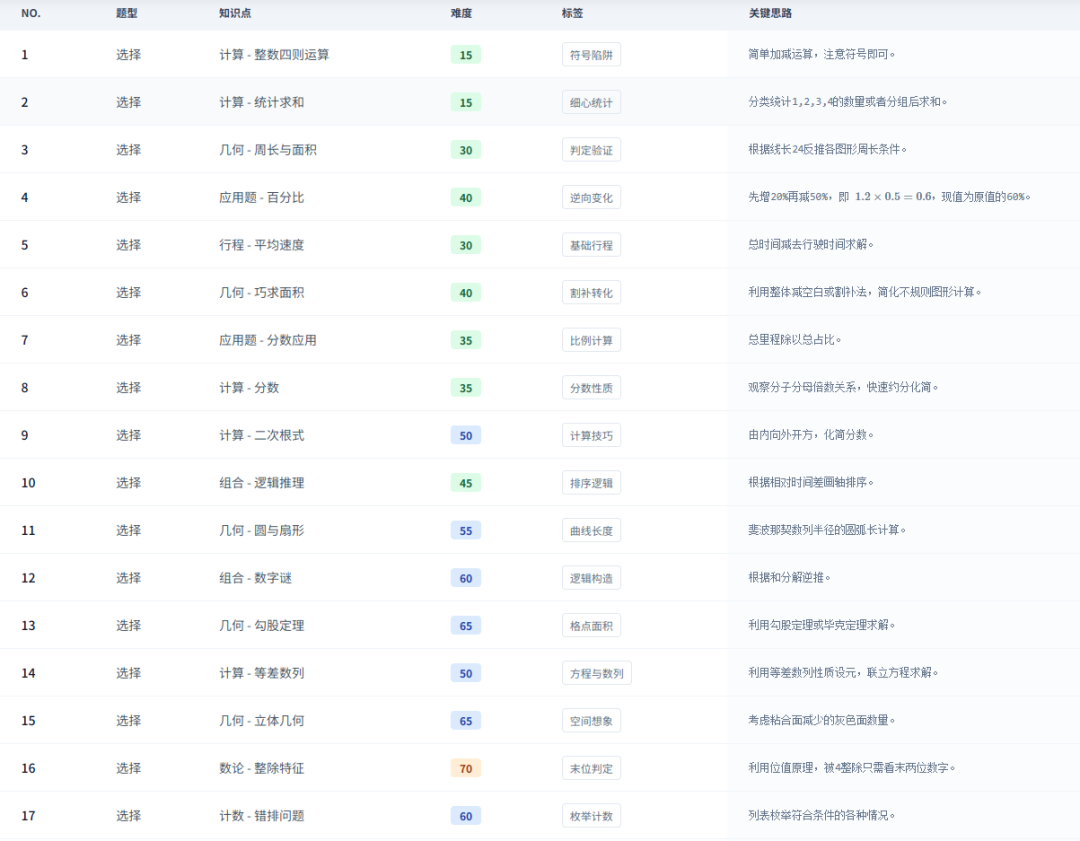Click the 逆向变化 tag
Image resolution: width=1080 pixels, height=841 pixels.
pyautogui.click(x=591, y=198)
